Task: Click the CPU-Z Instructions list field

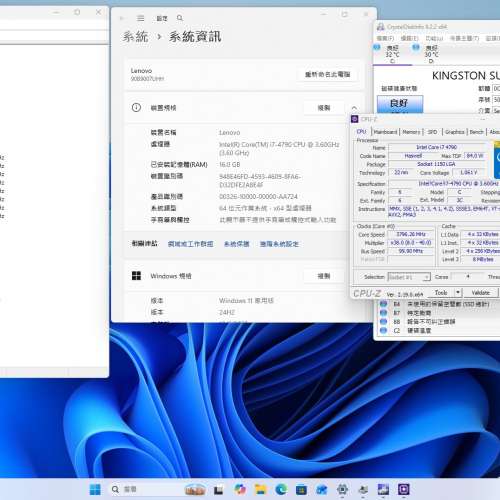Action: click(444, 212)
